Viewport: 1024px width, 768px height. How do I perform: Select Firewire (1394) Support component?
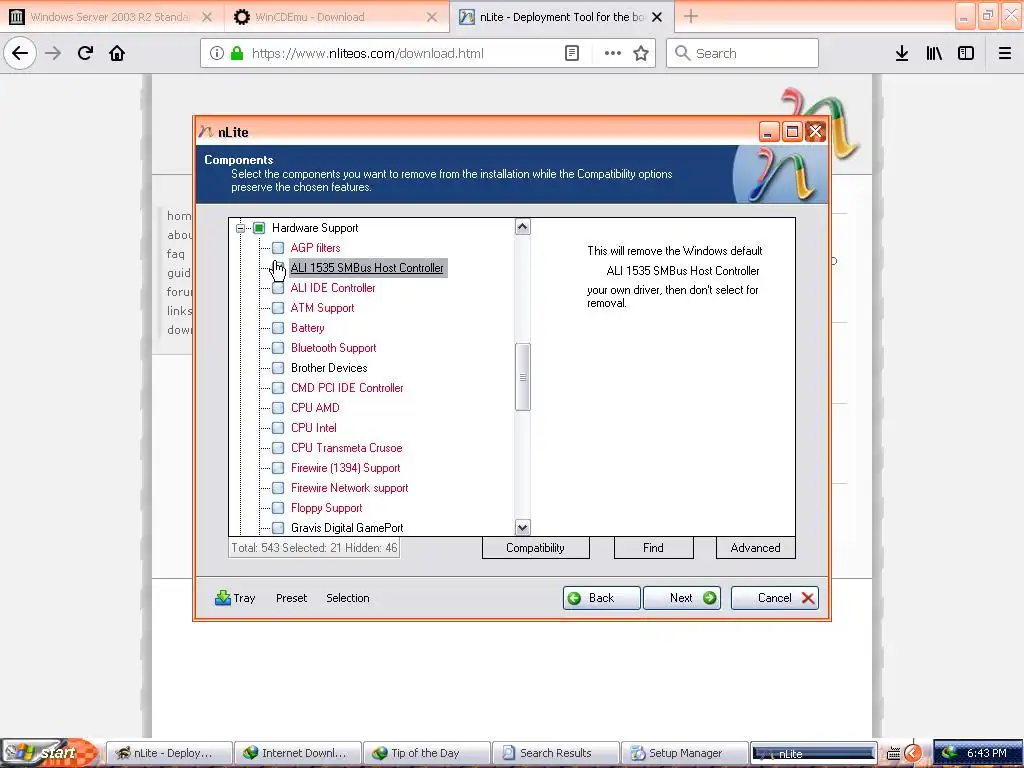345,468
